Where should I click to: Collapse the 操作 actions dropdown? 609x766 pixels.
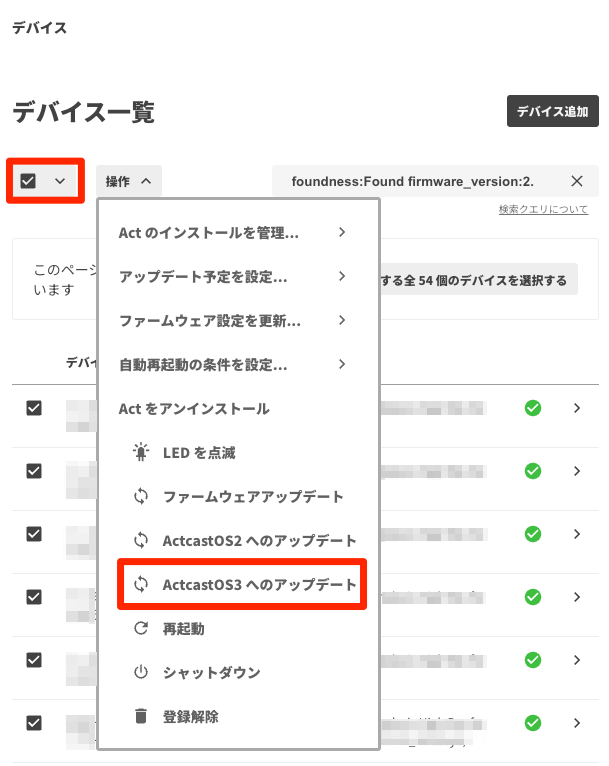coord(129,181)
